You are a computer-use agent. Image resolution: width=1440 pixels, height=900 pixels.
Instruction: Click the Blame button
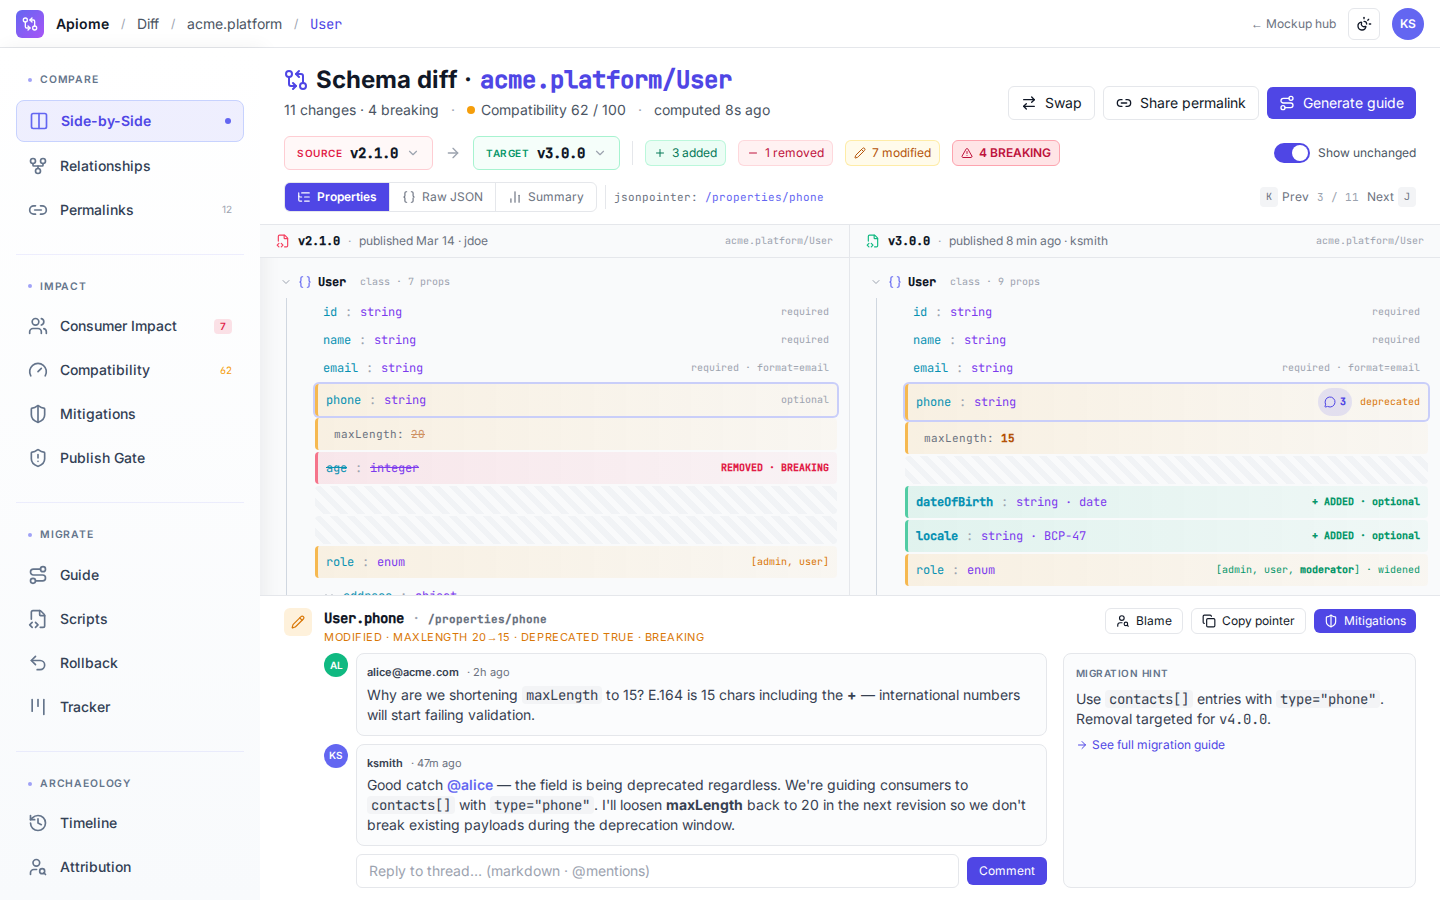(x=1144, y=621)
